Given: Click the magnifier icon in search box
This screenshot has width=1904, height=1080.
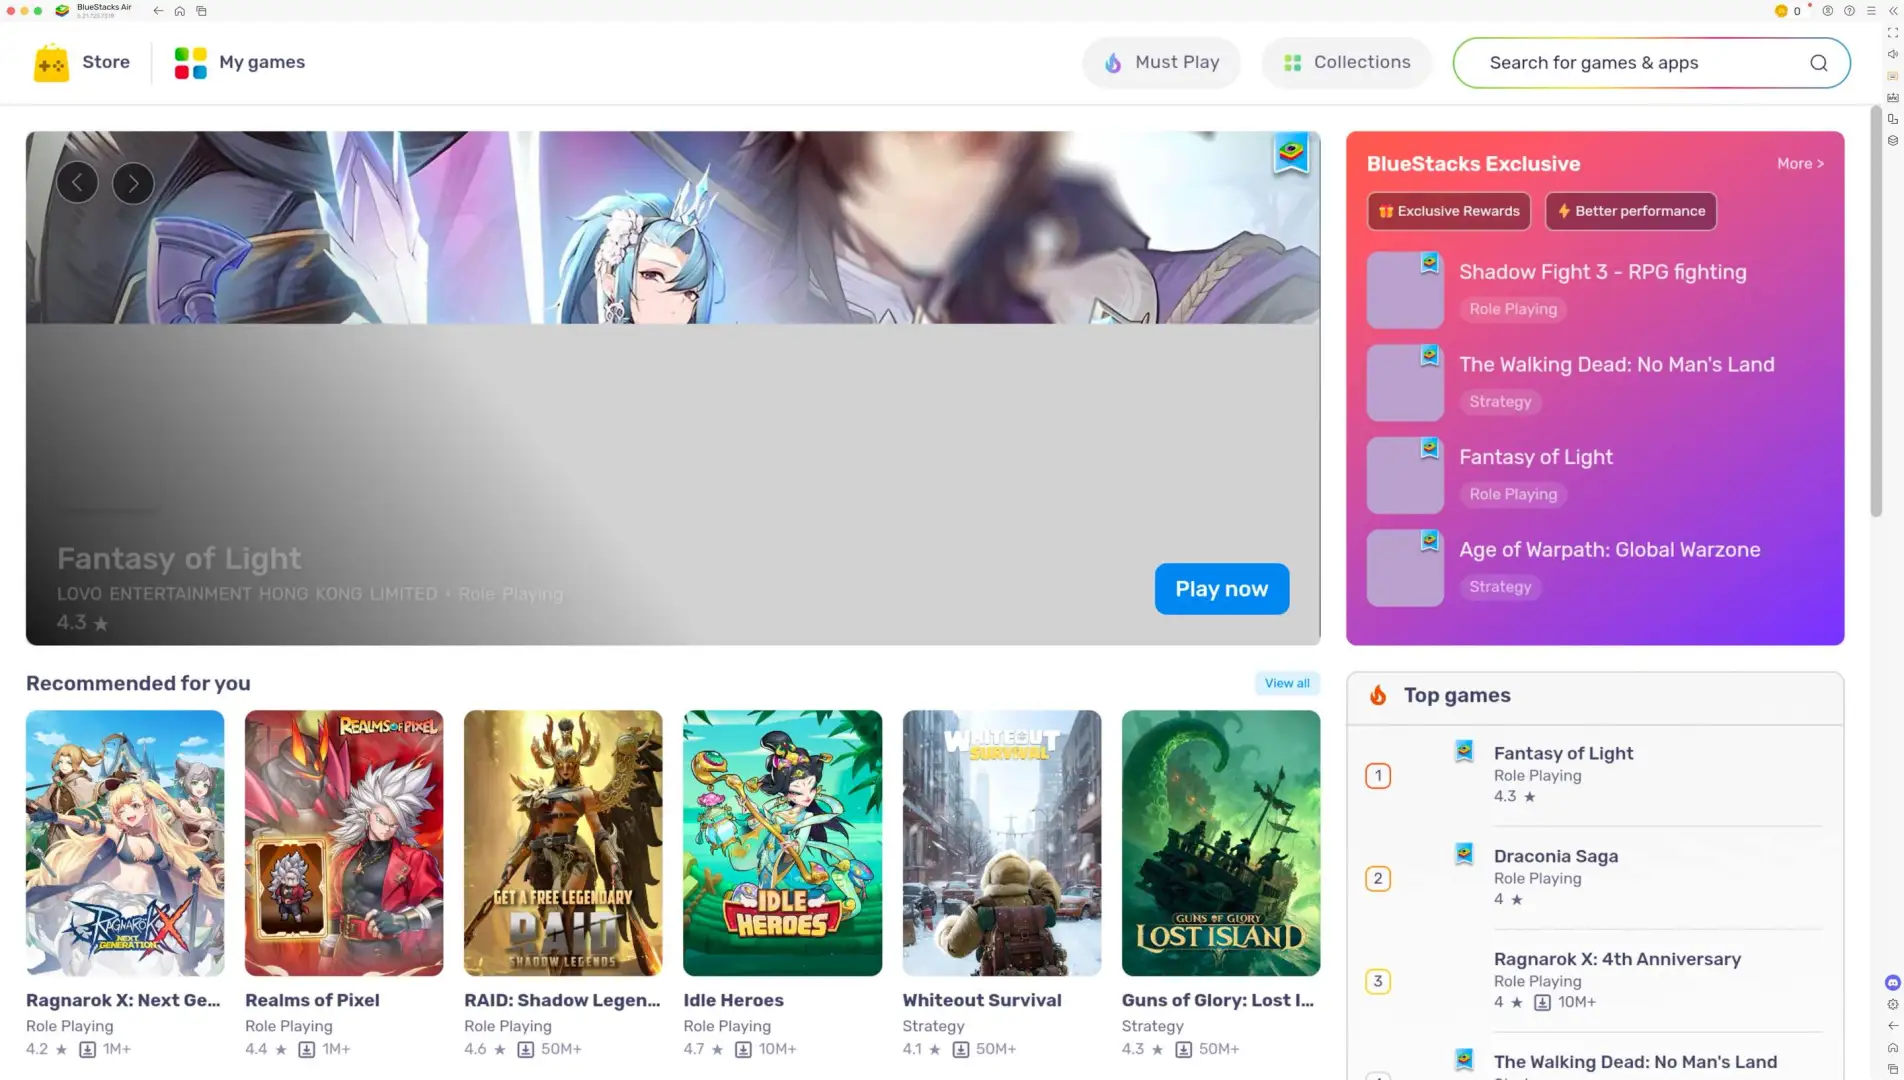Looking at the screenshot, I should (x=1819, y=63).
